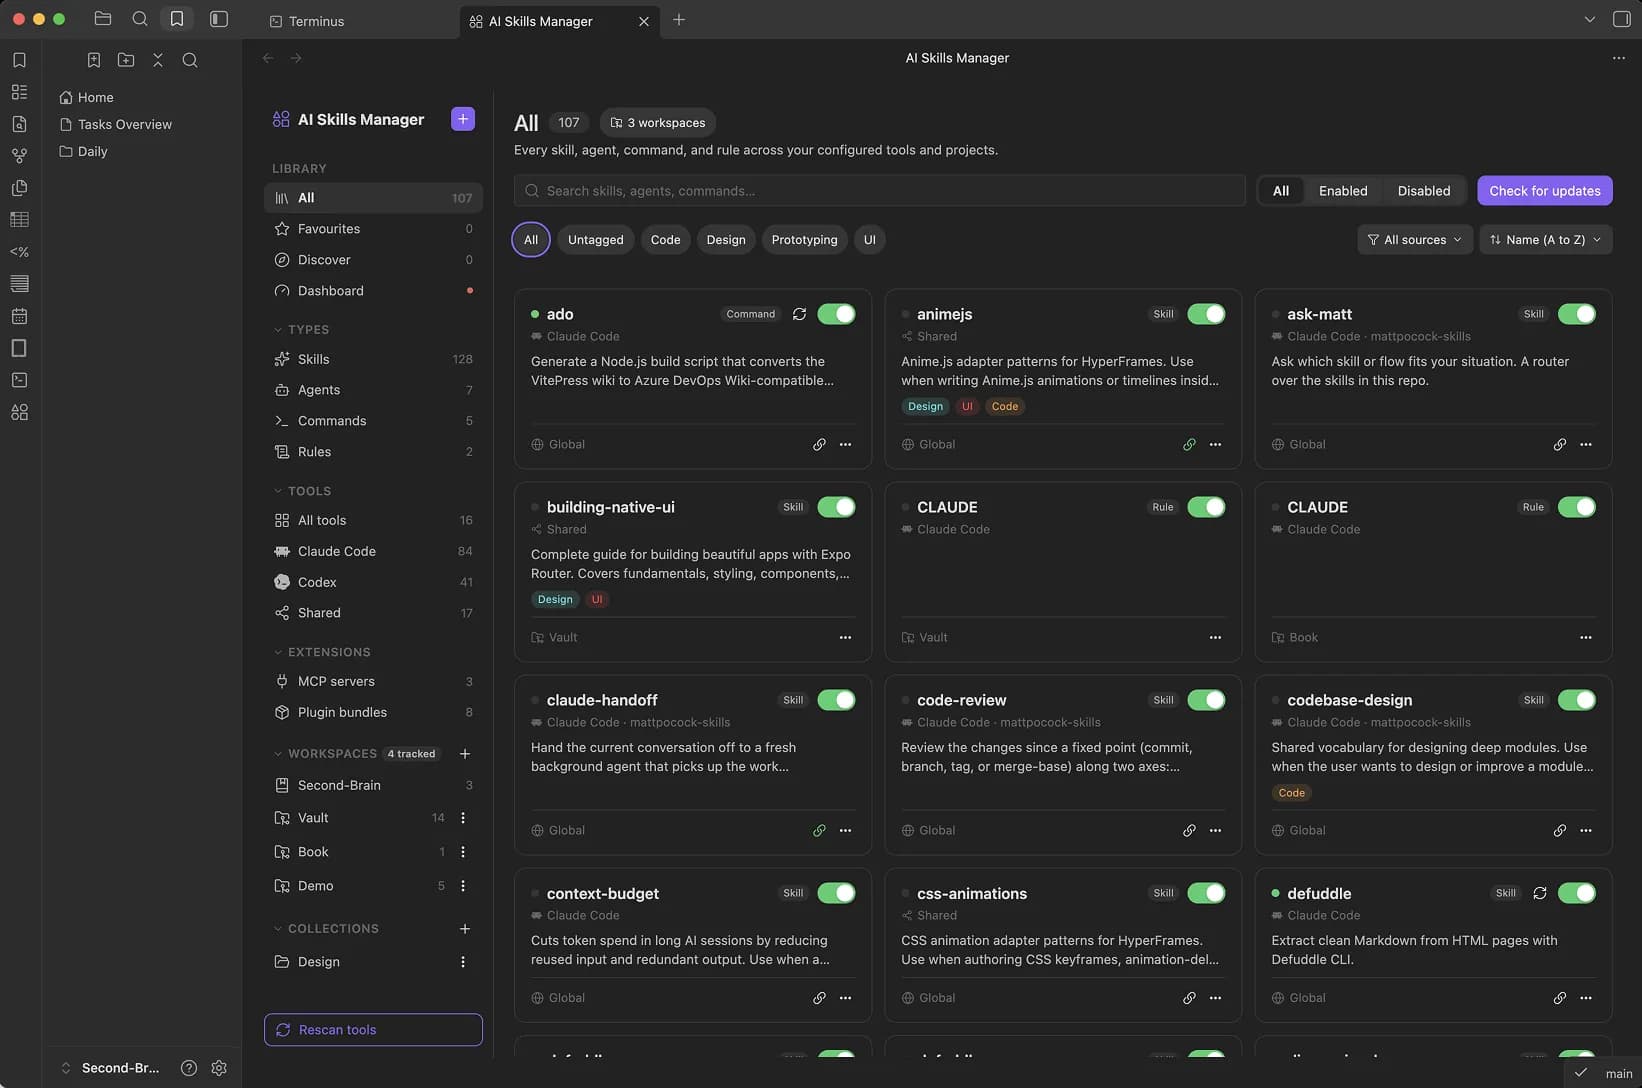Click the 3 workspaces button

(x=658, y=123)
